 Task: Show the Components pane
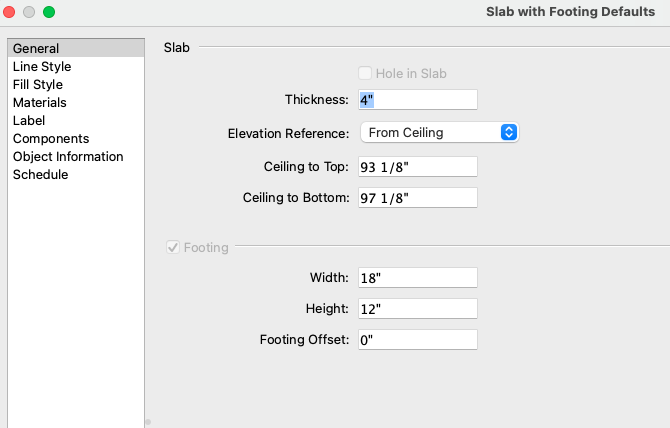[51, 138]
